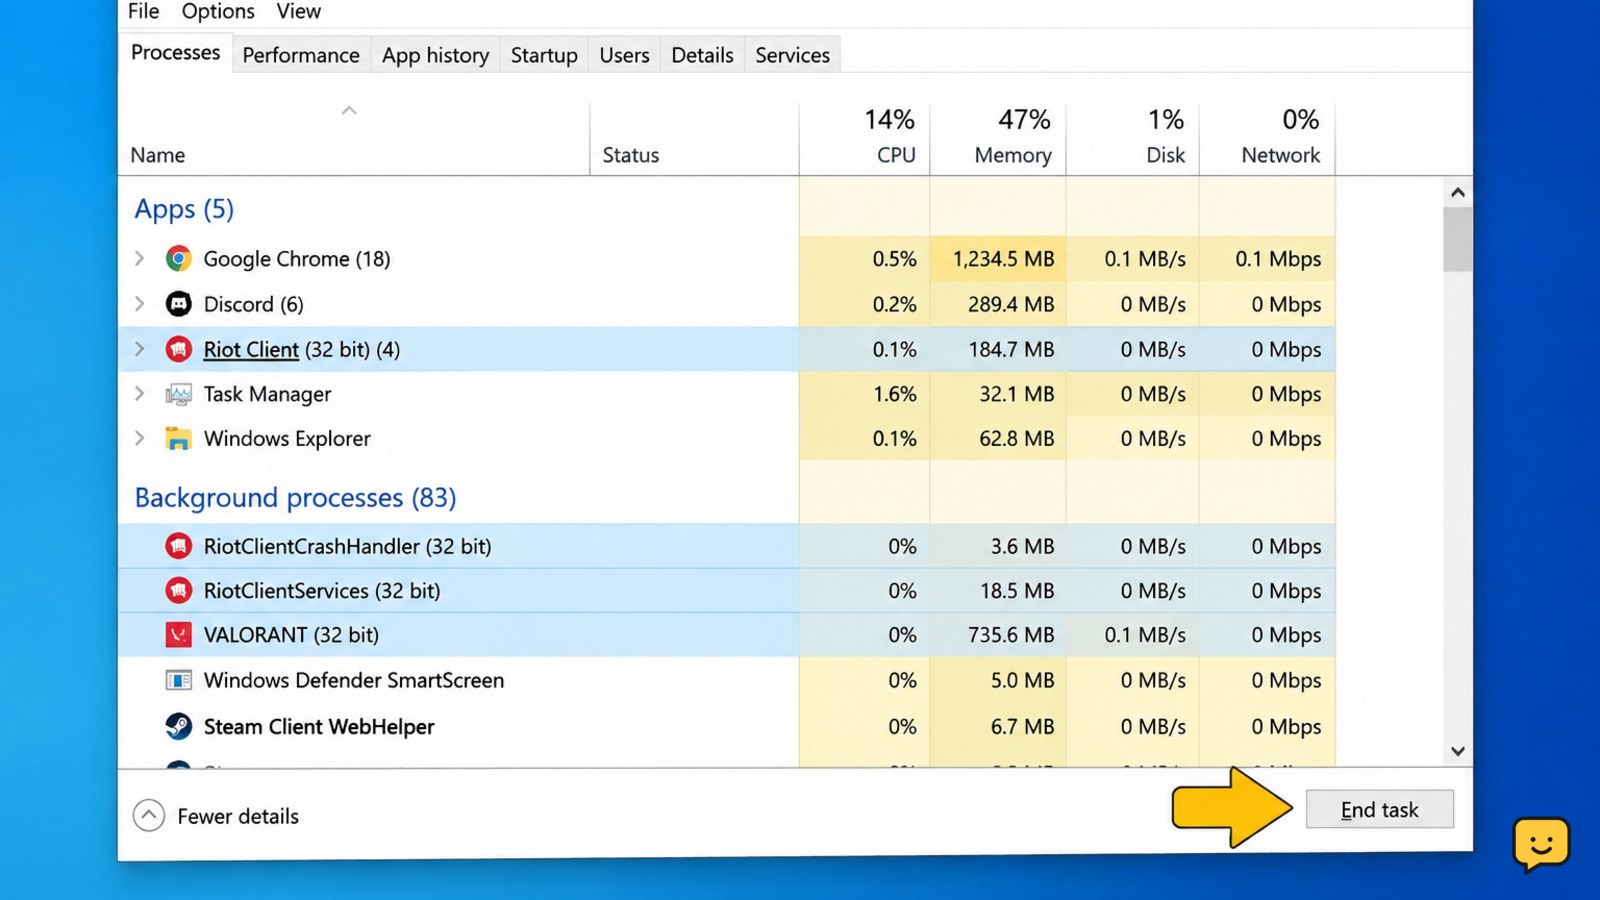Viewport: 1600px width, 900px height.
Task: Select the Windows Explorer row name
Action: coord(287,438)
